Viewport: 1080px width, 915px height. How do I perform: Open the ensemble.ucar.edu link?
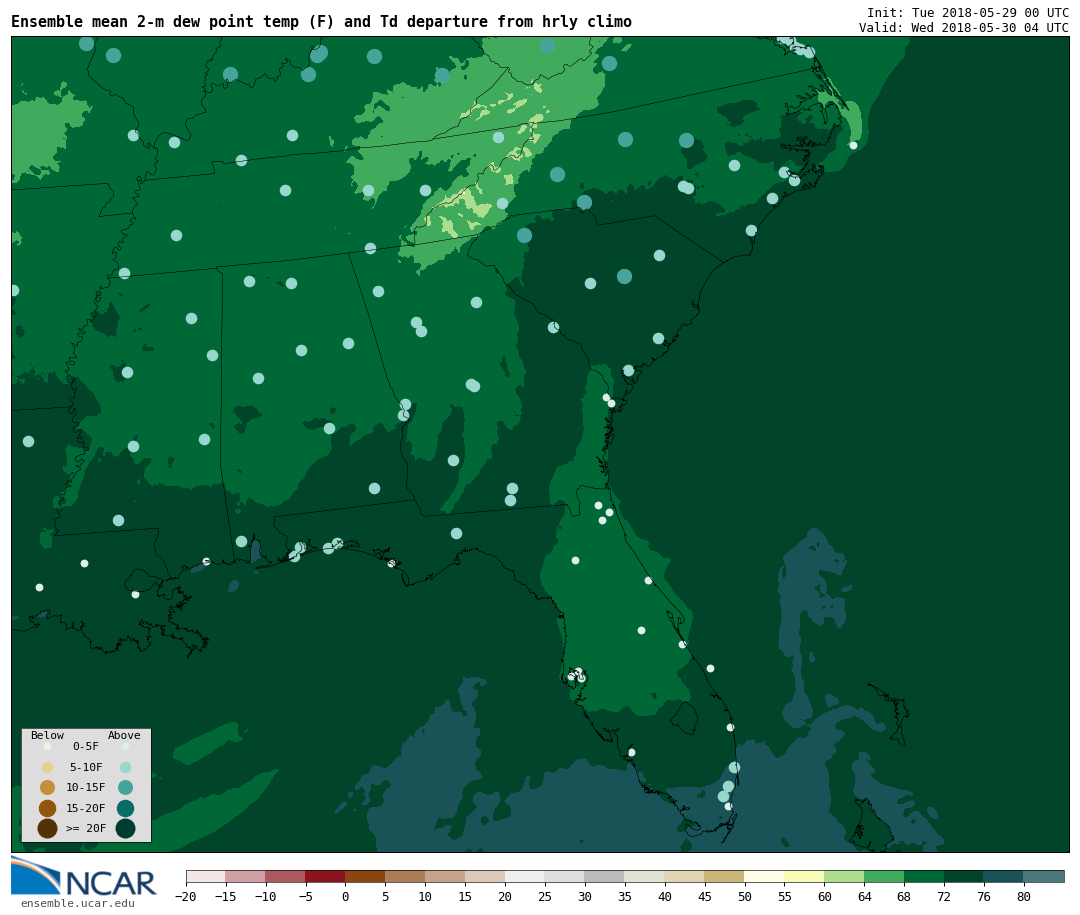pos(77,904)
